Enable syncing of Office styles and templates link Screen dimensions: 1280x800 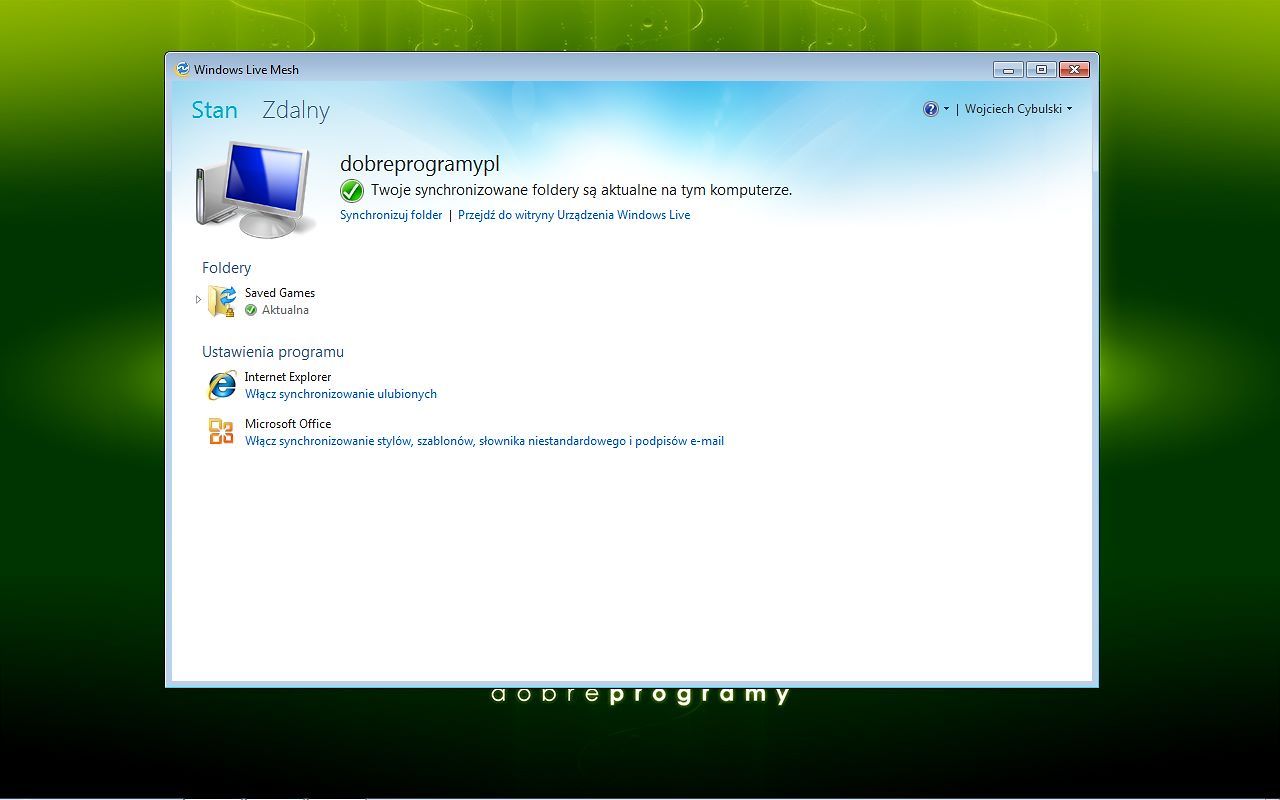(x=484, y=441)
